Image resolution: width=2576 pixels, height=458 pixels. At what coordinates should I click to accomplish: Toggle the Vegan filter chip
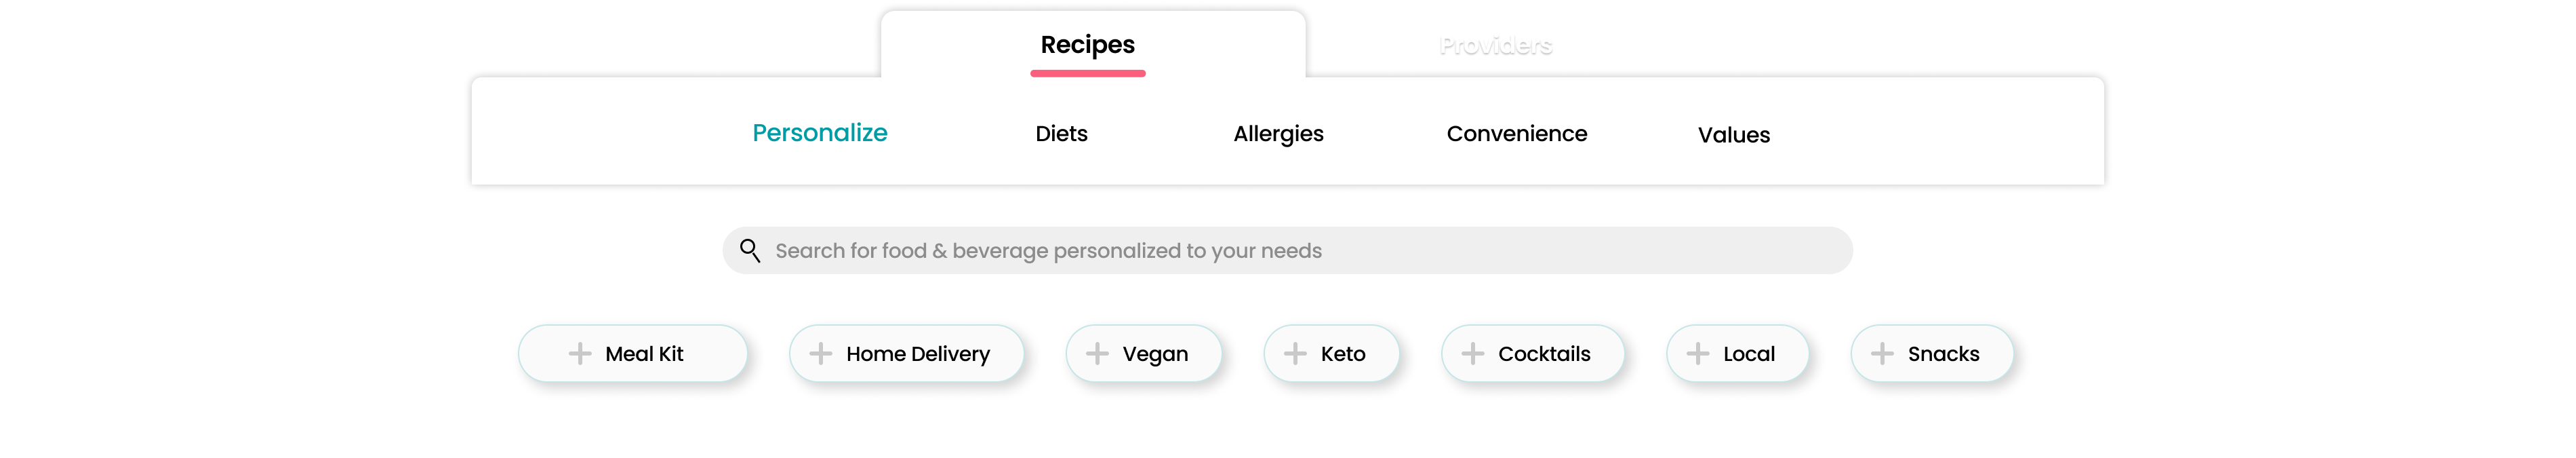1155,354
